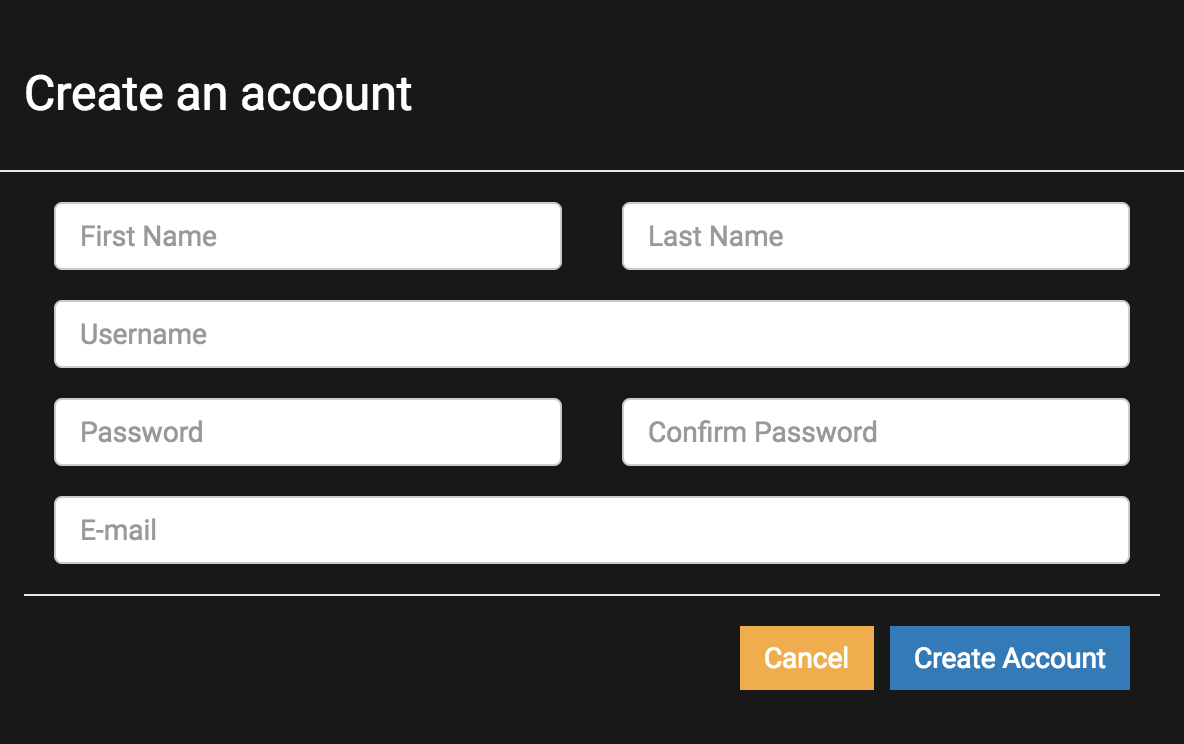Activate the Confirm Password field
Viewport: 1184px width, 744px height.
point(876,432)
